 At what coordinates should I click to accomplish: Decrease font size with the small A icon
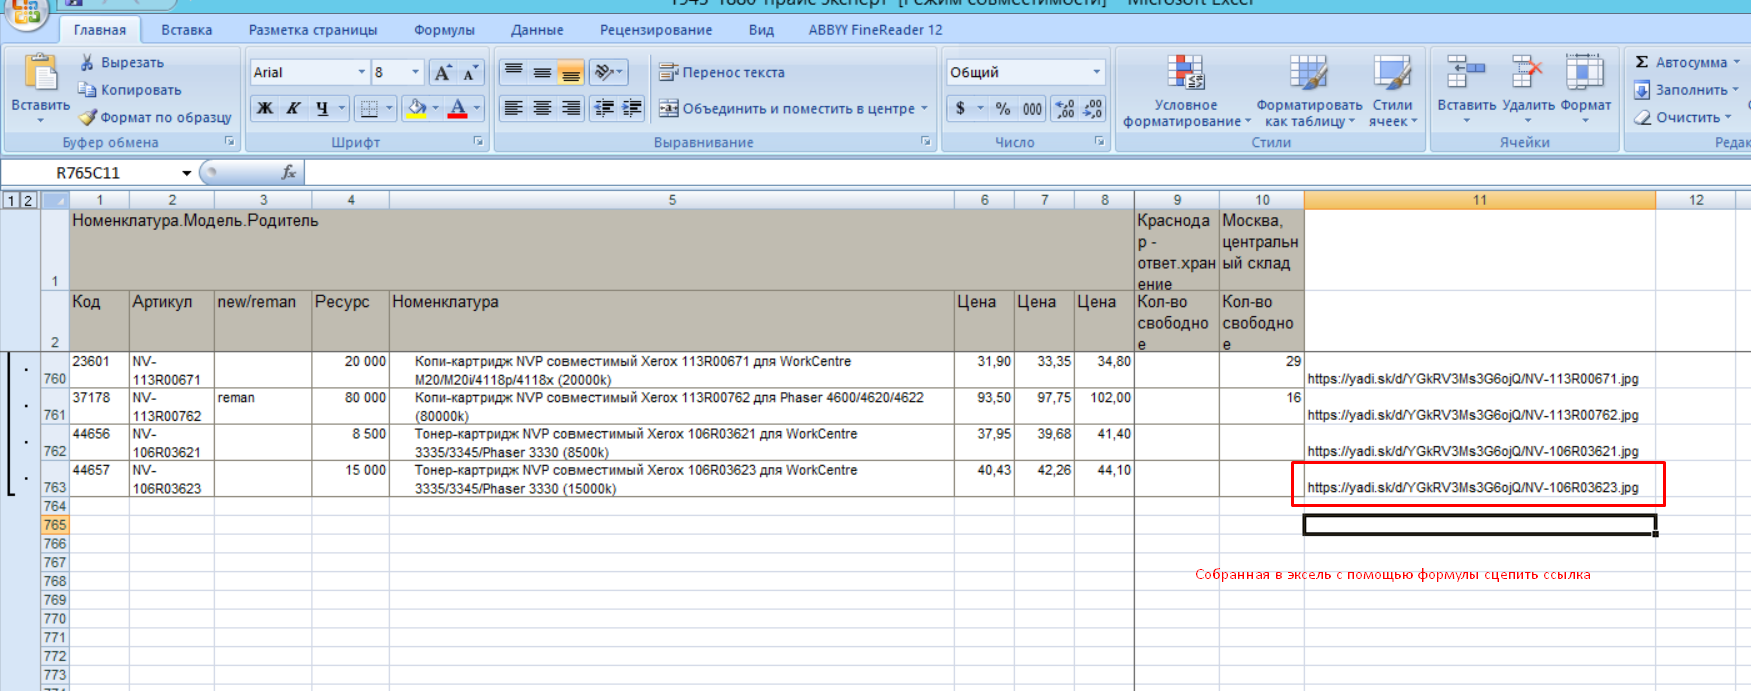[x=470, y=72]
